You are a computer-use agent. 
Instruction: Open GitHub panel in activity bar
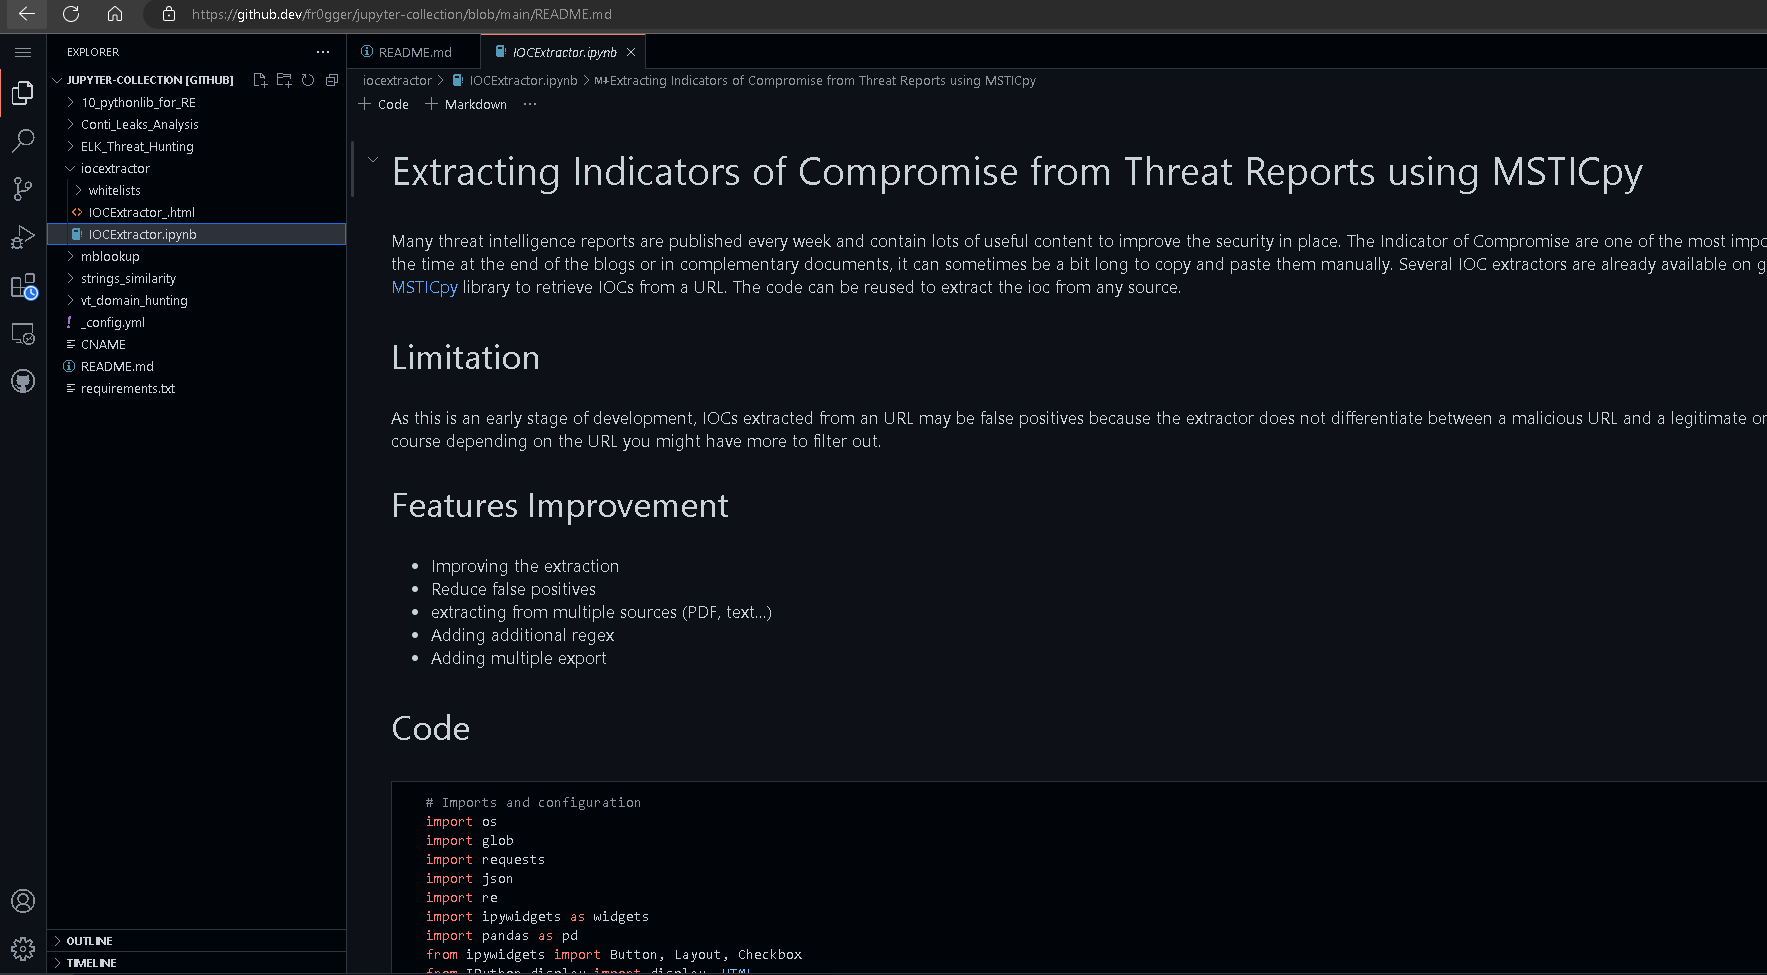pos(23,381)
